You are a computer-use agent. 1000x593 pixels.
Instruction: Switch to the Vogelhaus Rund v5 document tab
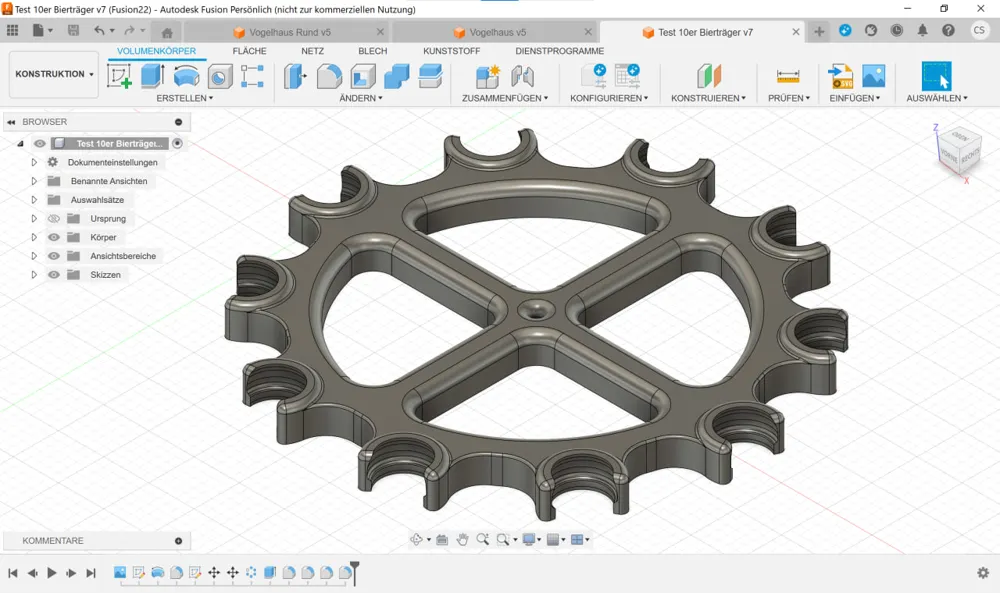[290, 32]
